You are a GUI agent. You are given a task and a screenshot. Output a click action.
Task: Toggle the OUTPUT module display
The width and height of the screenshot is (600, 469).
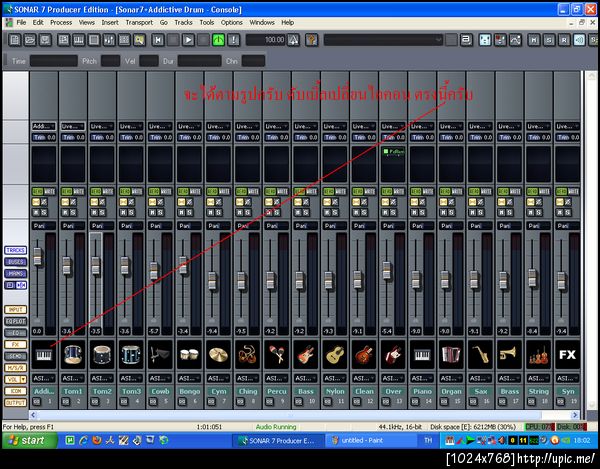coord(15,402)
